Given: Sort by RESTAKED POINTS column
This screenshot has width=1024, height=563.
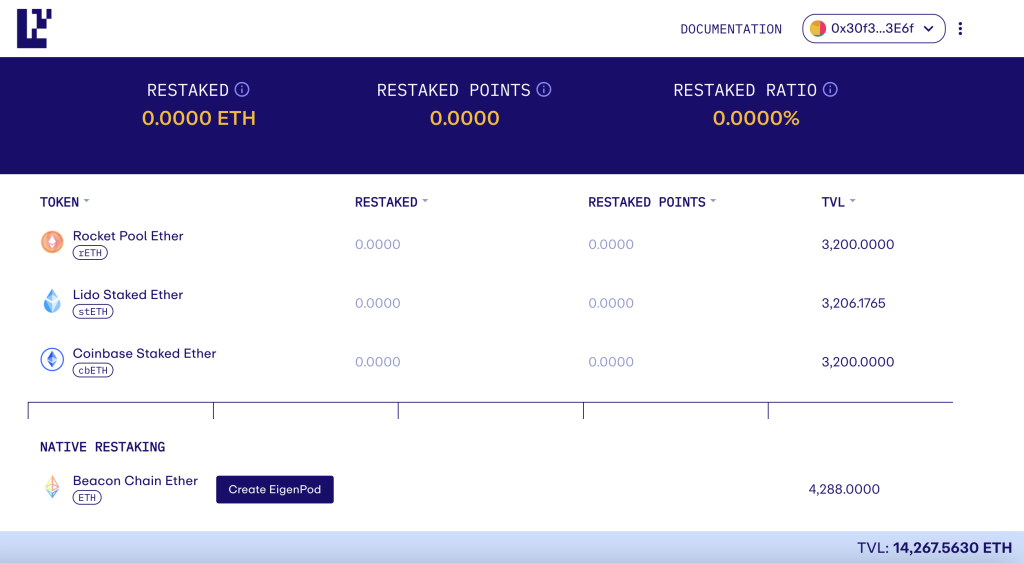Looking at the screenshot, I should [x=652, y=202].
